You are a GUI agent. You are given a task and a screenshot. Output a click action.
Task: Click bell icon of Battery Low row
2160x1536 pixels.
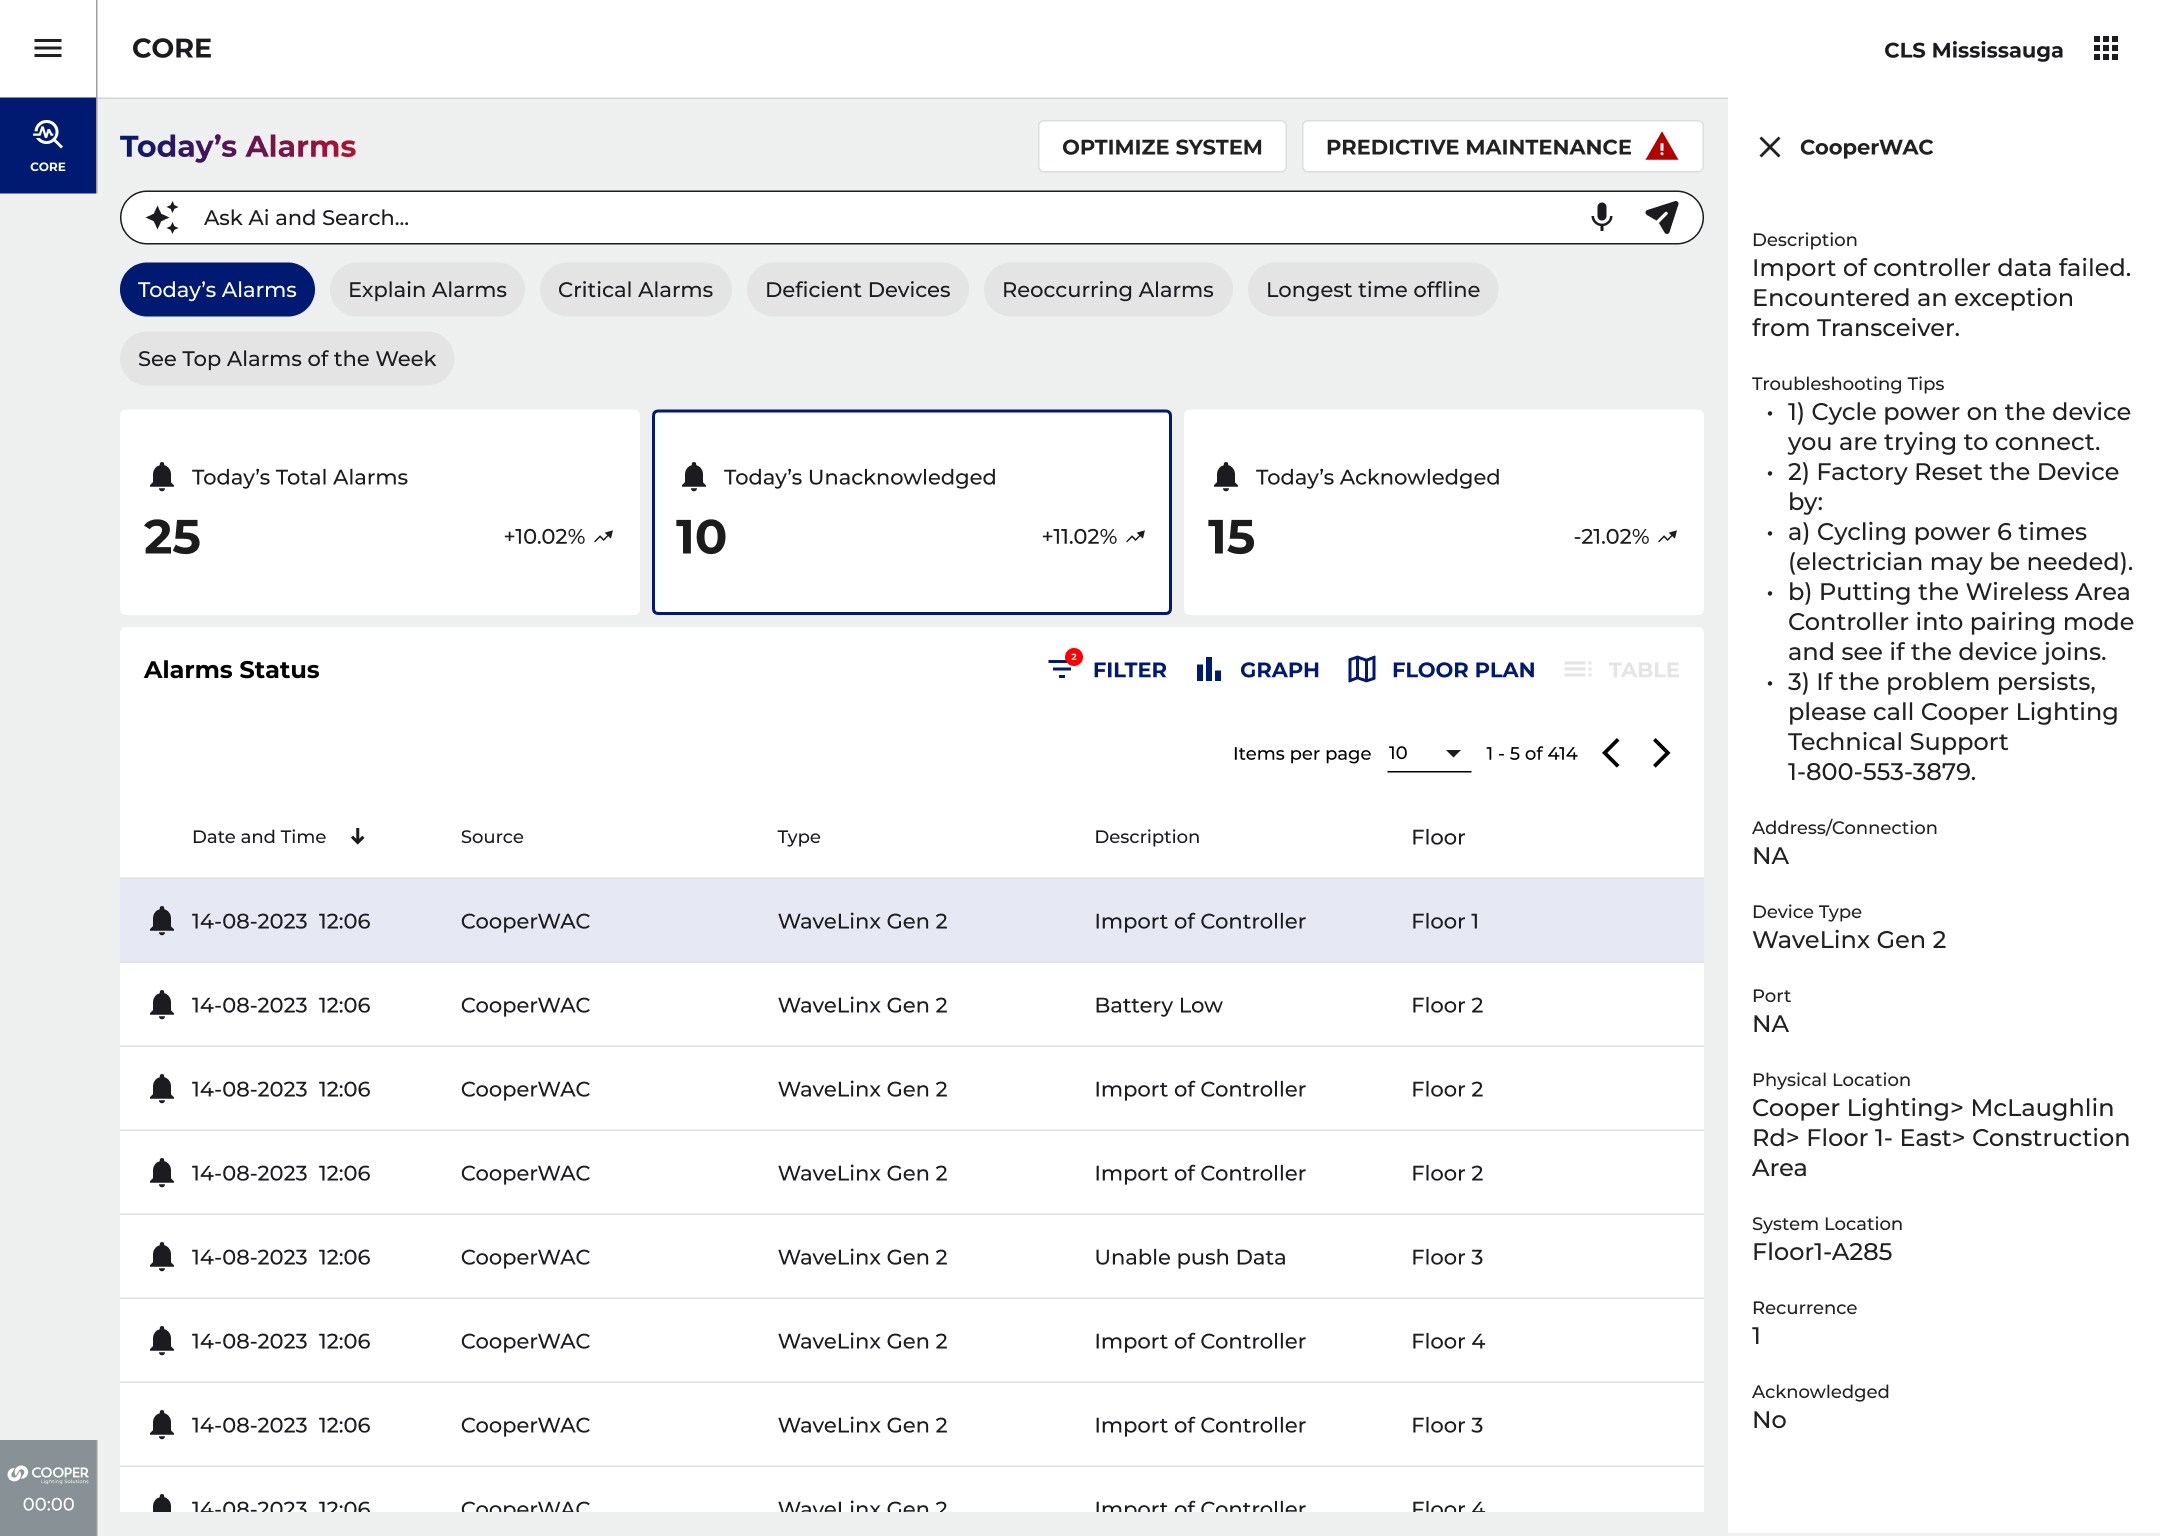(x=162, y=1004)
